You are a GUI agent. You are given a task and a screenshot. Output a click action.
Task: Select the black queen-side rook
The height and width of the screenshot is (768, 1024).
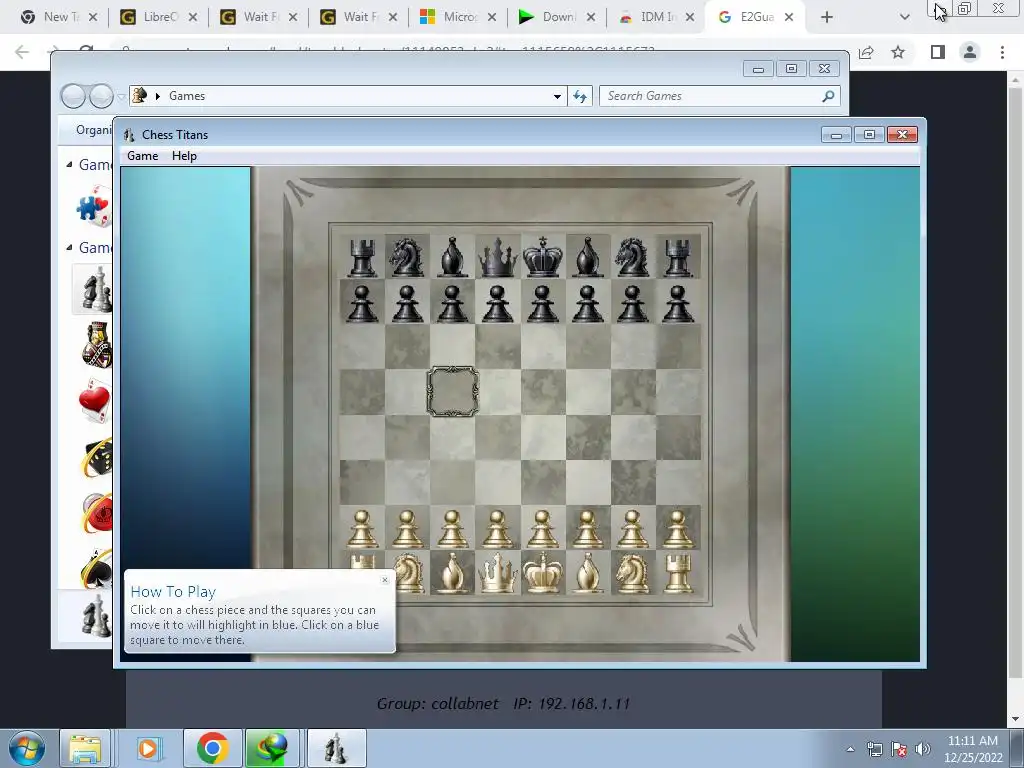point(362,257)
